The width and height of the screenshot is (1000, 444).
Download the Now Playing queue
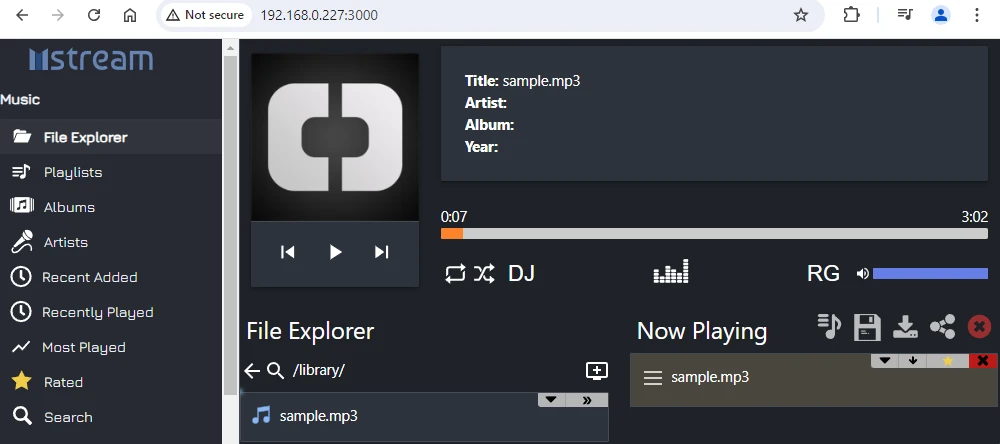pyautogui.click(x=904, y=327)
